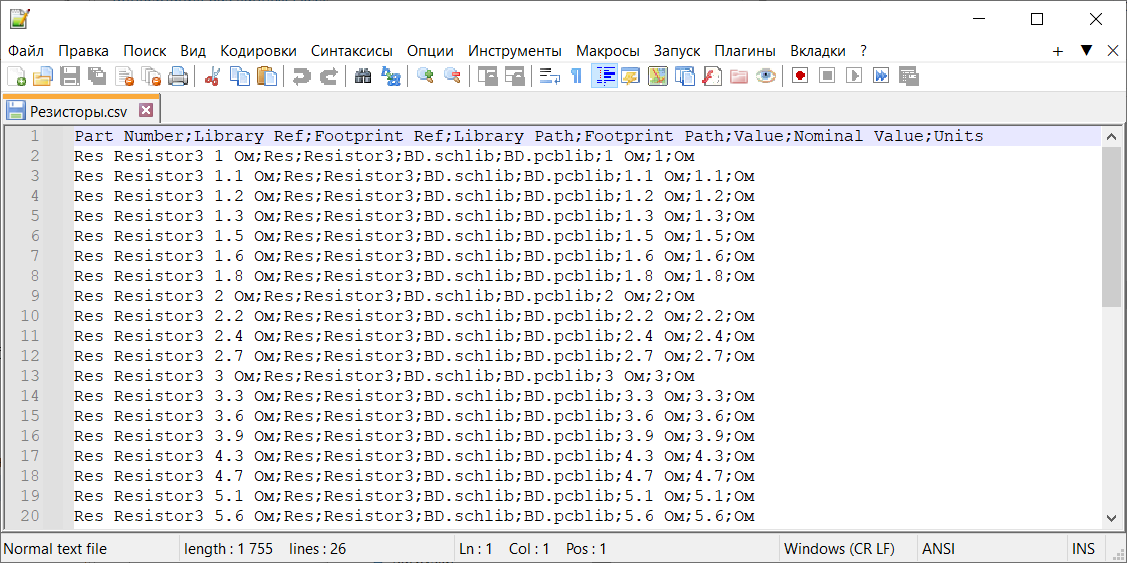
Task: Start macro recording with red dot icon
Action: point(799,76)
